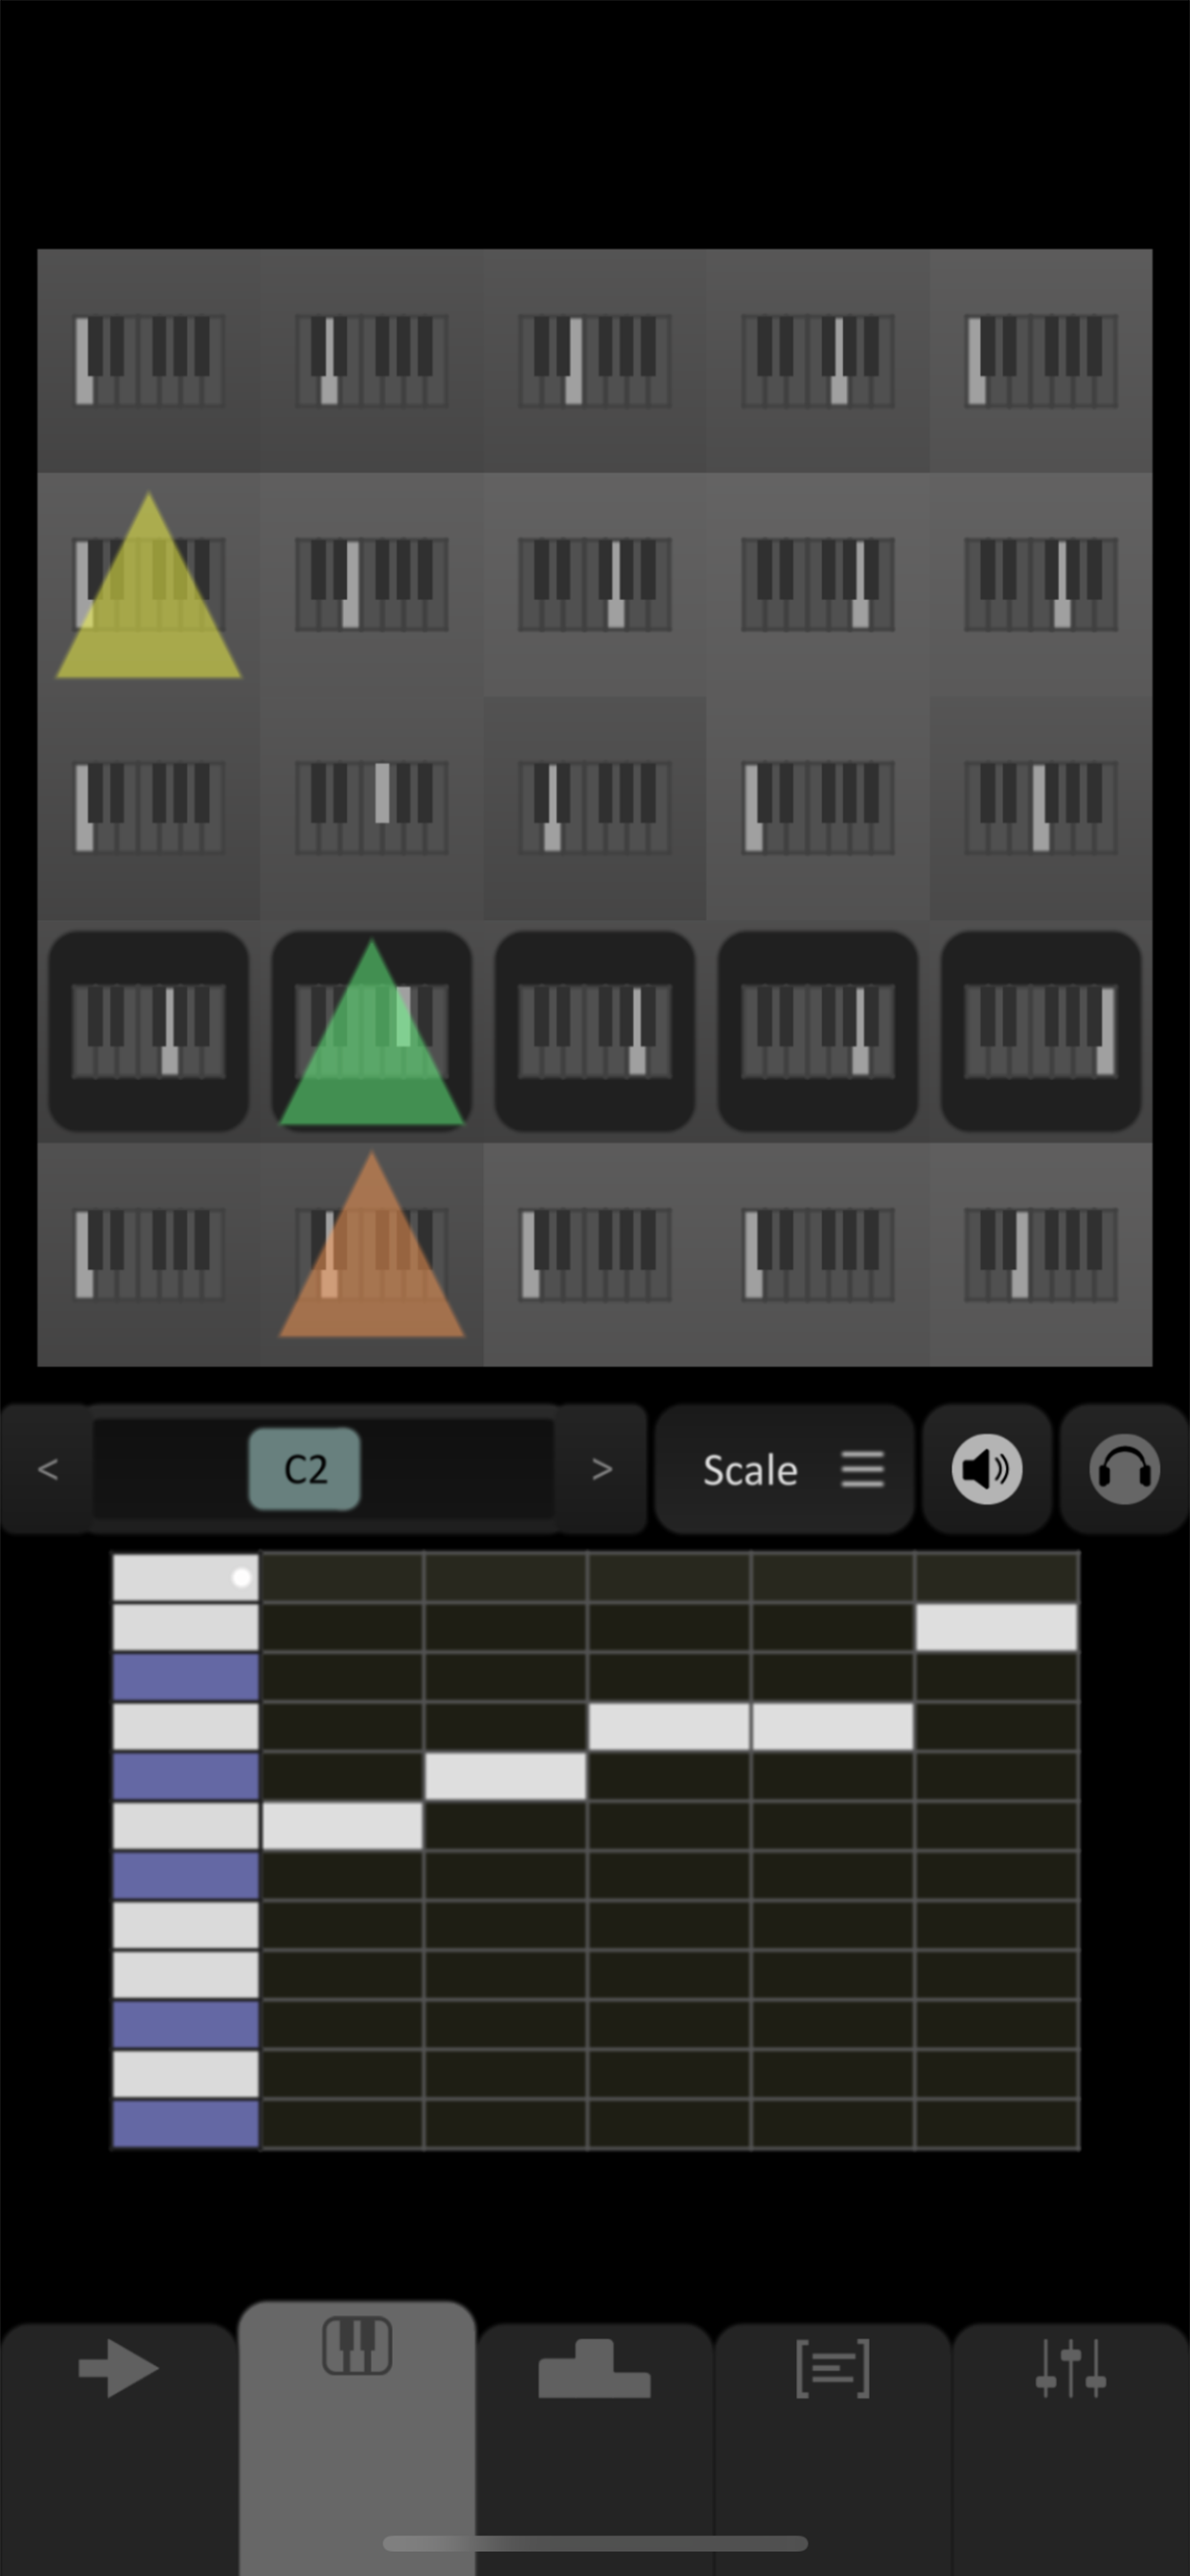1190x2576 pixels.
Task: Tap the topmost blue key in piano roll
Action: pos(185,1677)
